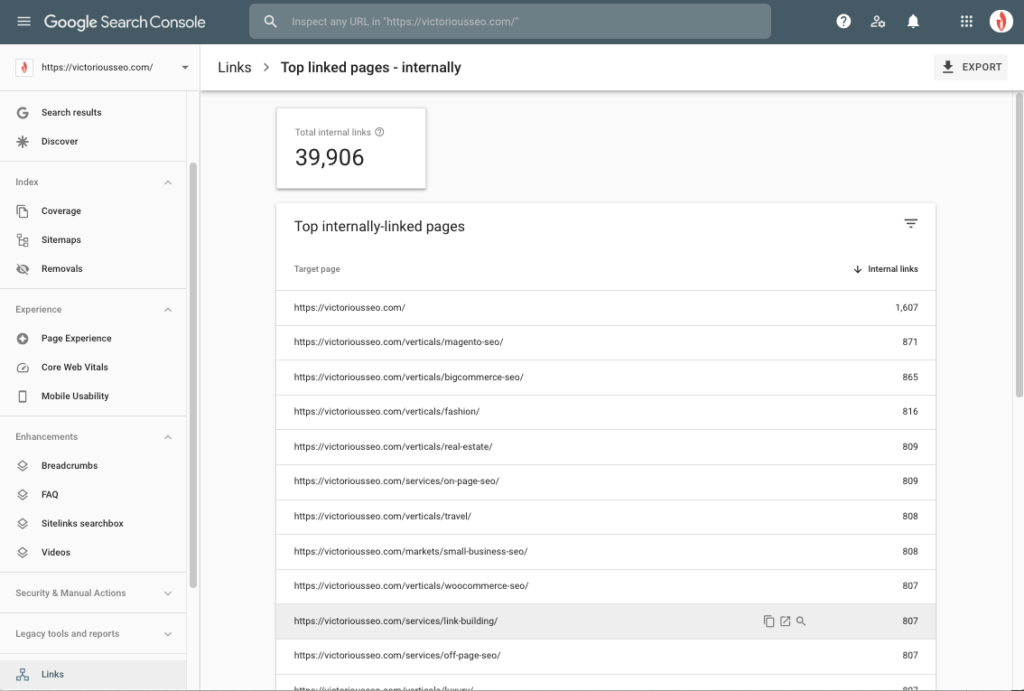
Task: Open the main hamburger menu
Action: coord(24,21)
